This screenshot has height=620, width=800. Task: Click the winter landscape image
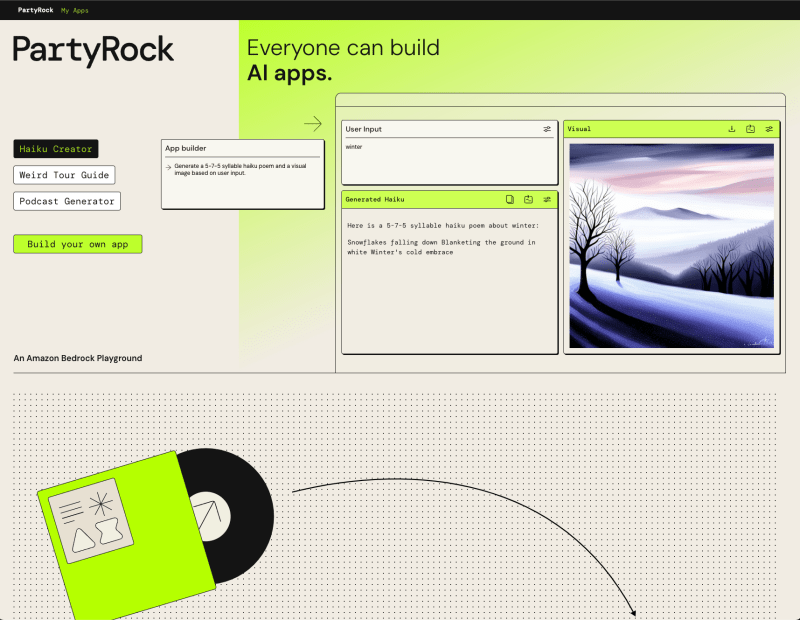click(x=671, y=246)
